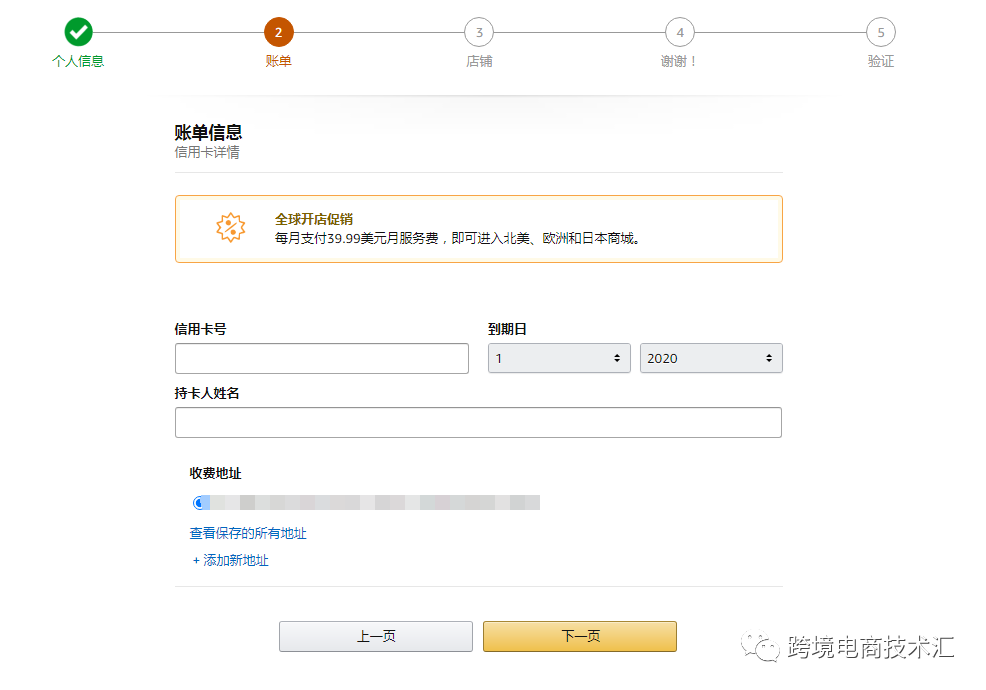The width and height of the screenshot is (986, 690).
Task: Click the step 4 circle icon
Action: tap(680, 32)
